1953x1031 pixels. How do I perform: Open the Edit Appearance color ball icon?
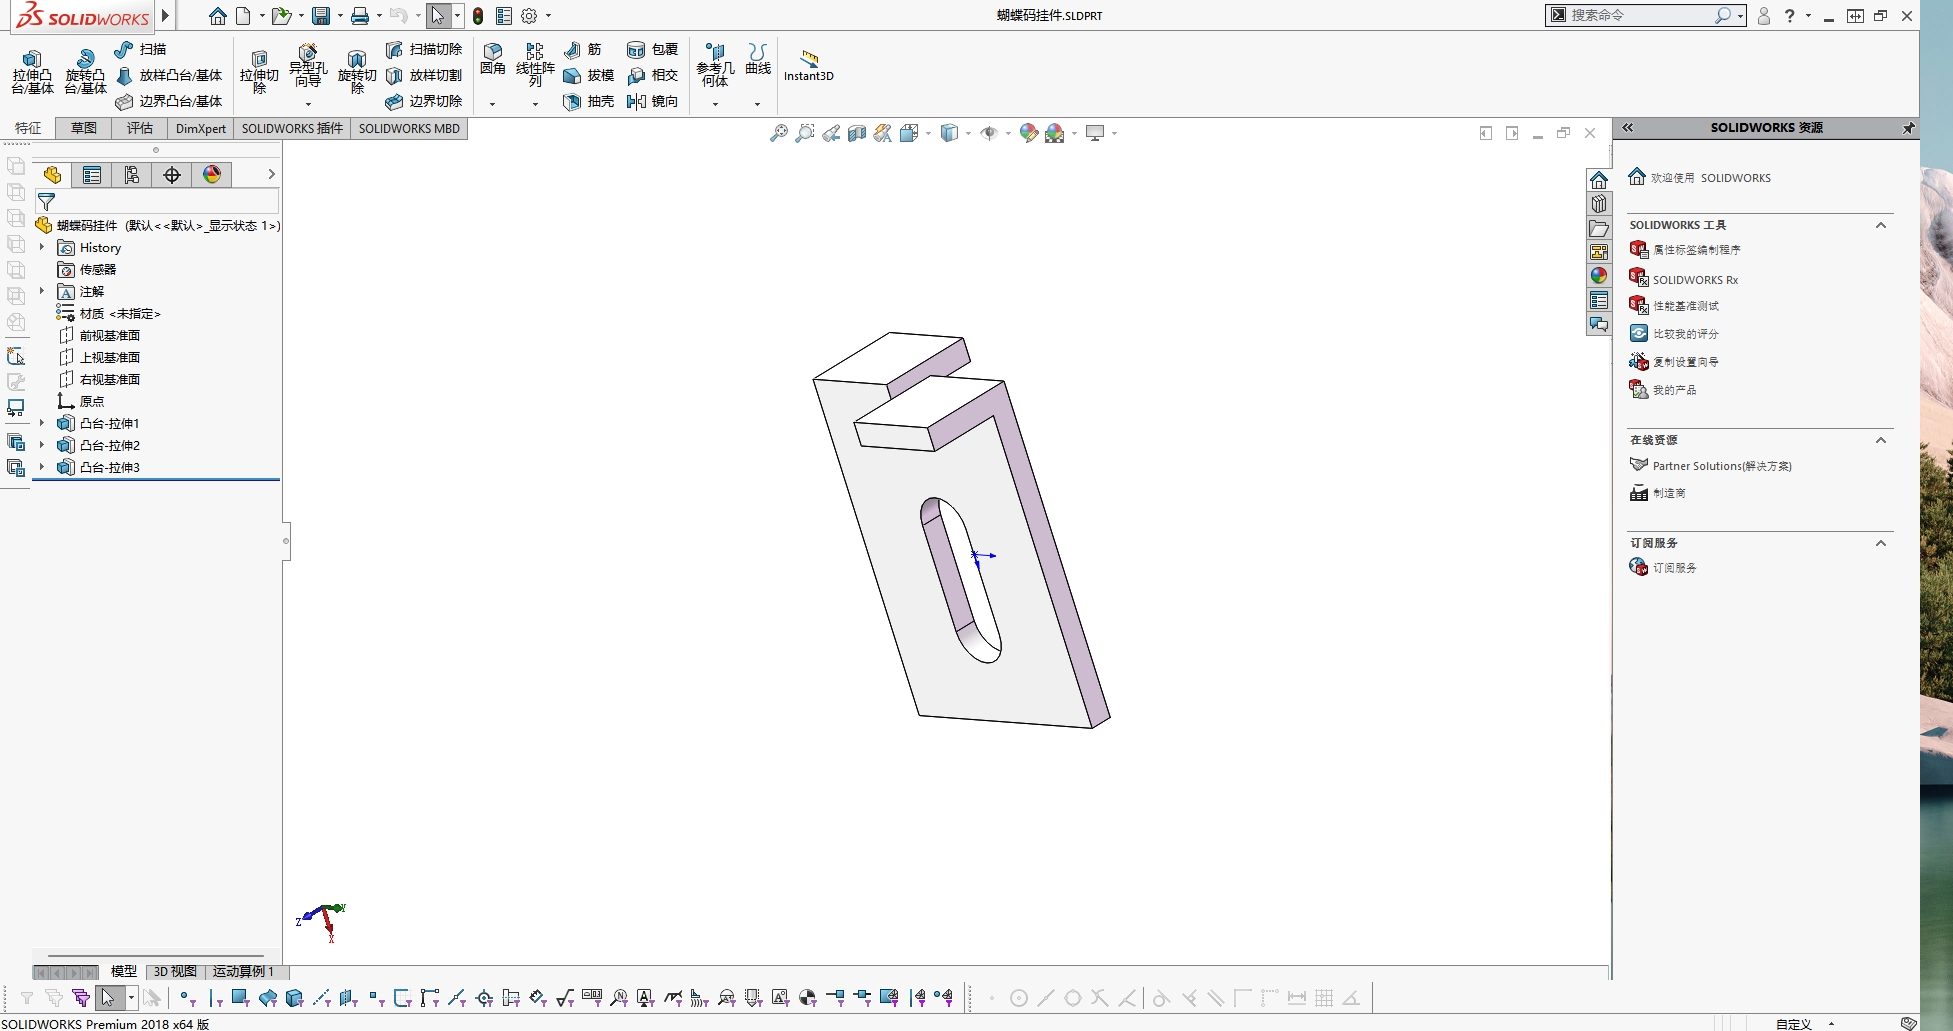[x=1029, y=133]
